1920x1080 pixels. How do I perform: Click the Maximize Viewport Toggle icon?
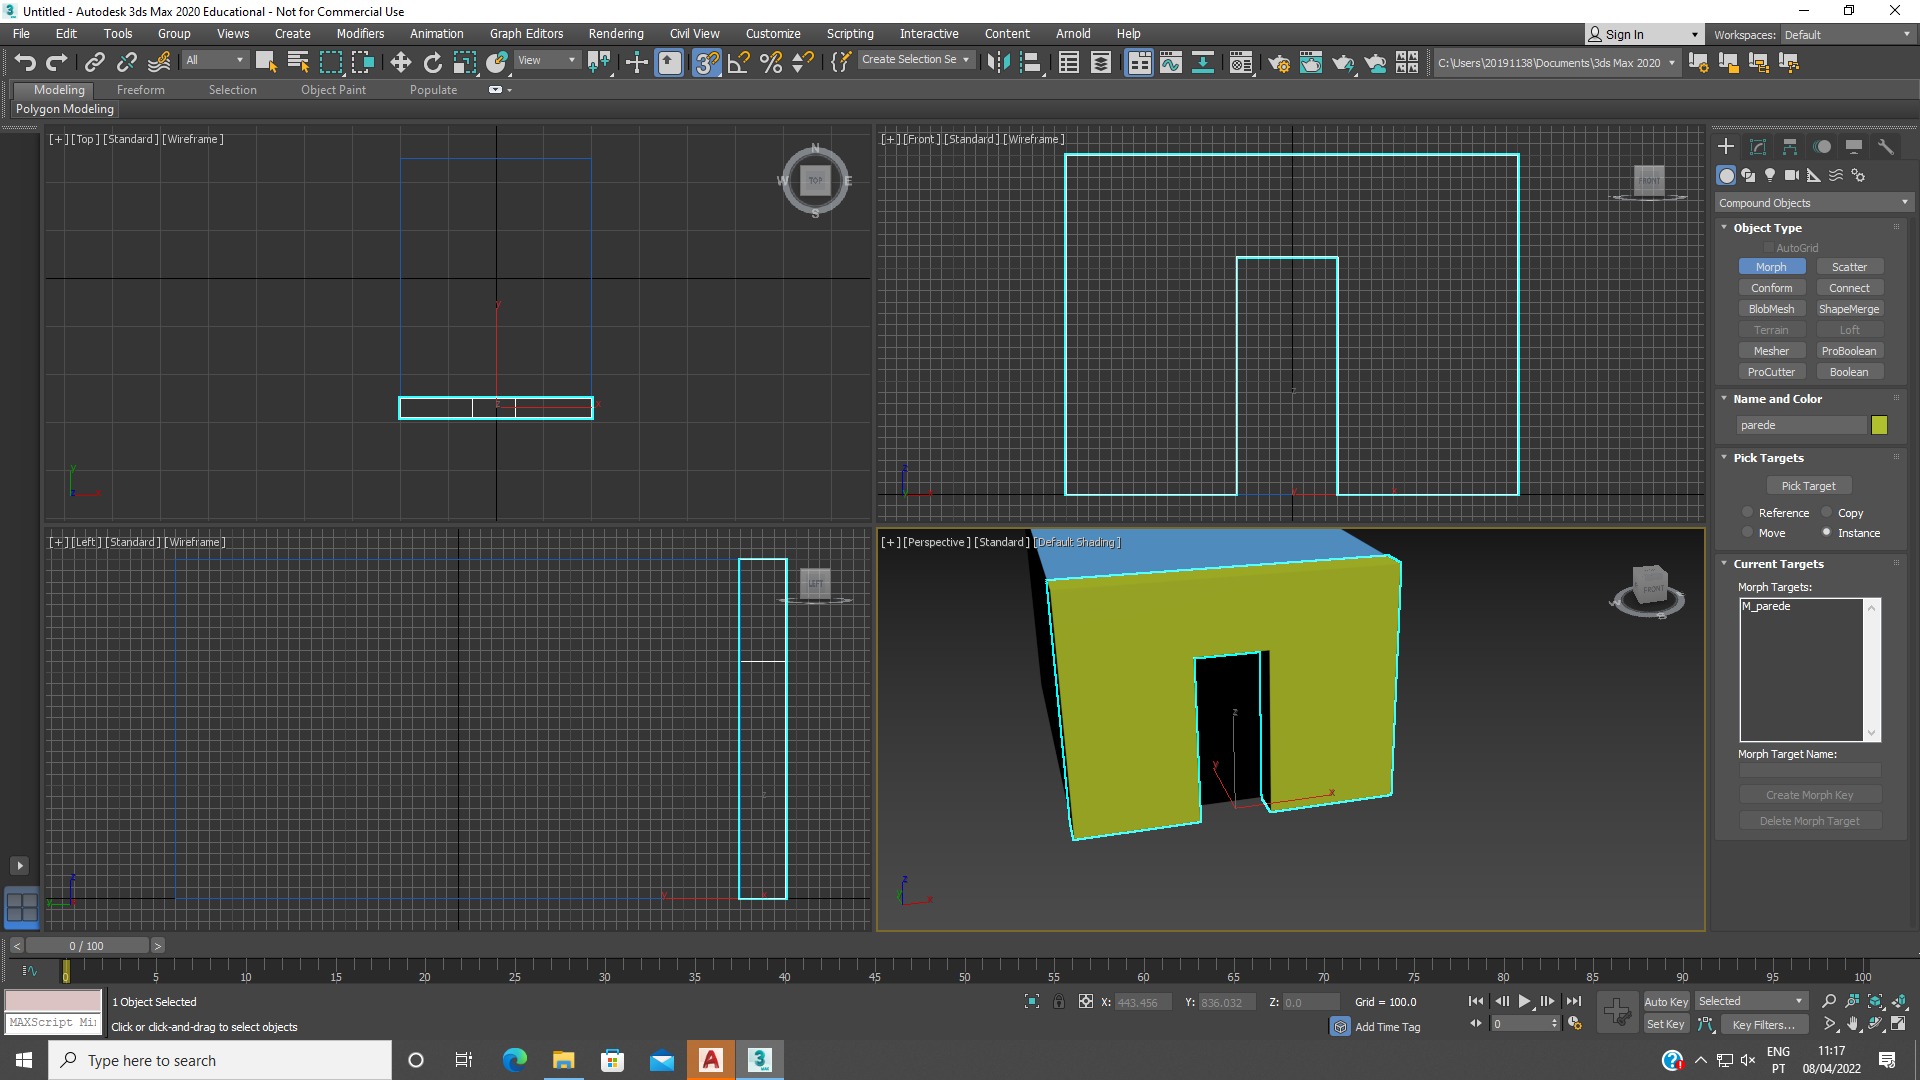[x=1897, y=1024]
